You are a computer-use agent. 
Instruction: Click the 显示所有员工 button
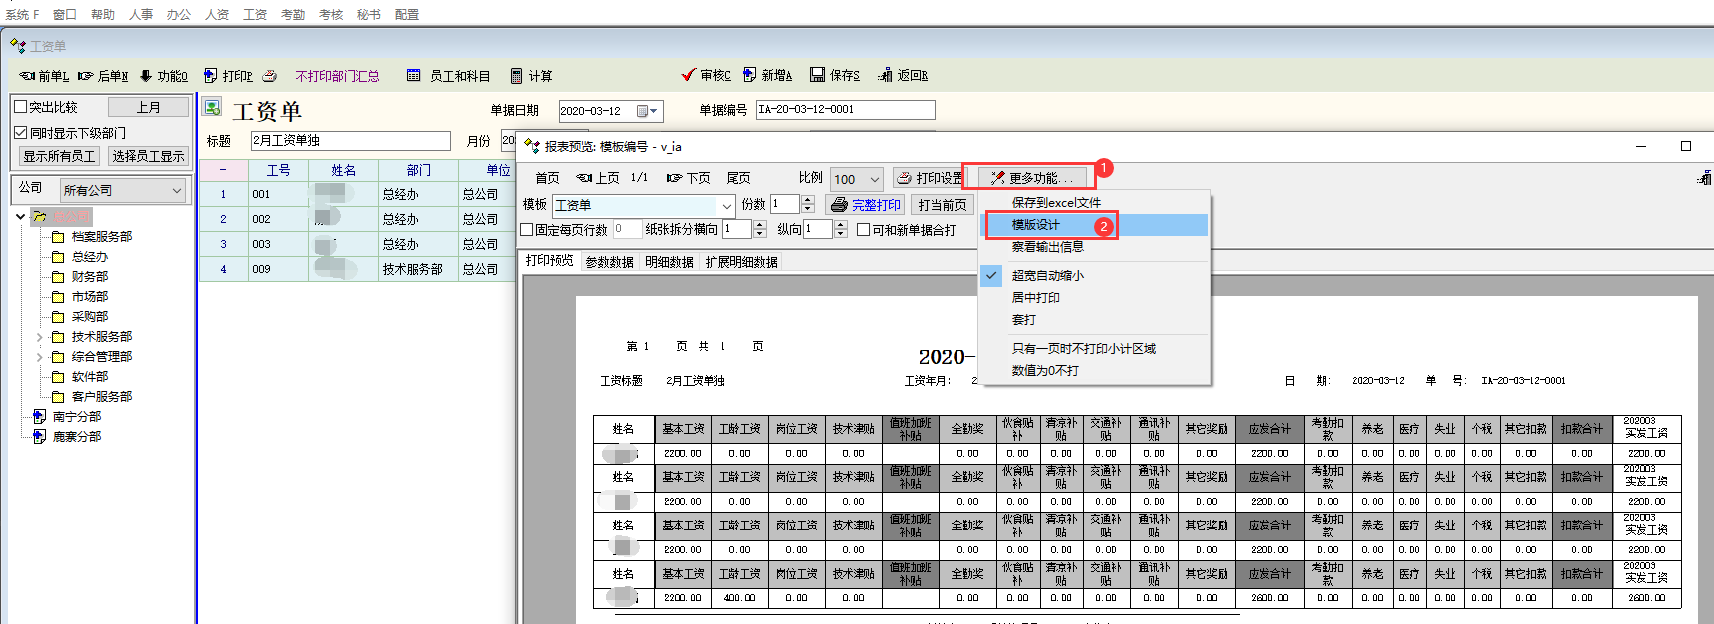(59, 156)
